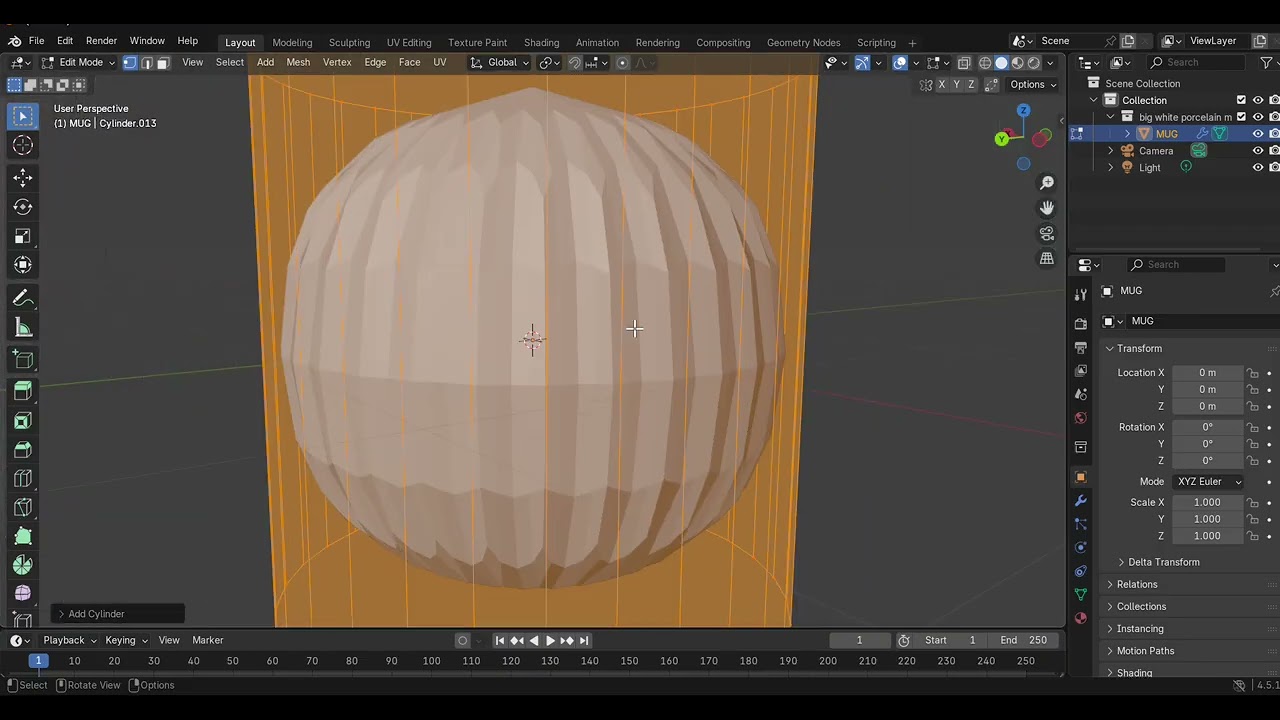Screen dimensions: 1280x720
Task: Select the Transform tool
Action: pos(23,265)
